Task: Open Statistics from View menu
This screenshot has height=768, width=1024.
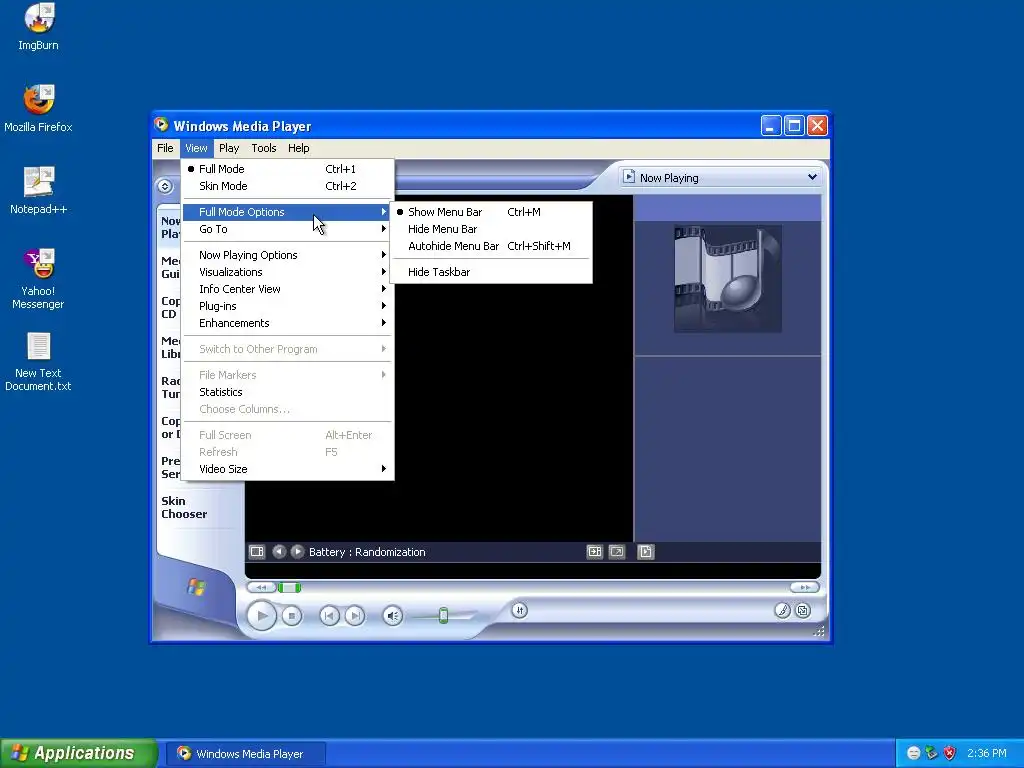Action: tap(287, 392)
